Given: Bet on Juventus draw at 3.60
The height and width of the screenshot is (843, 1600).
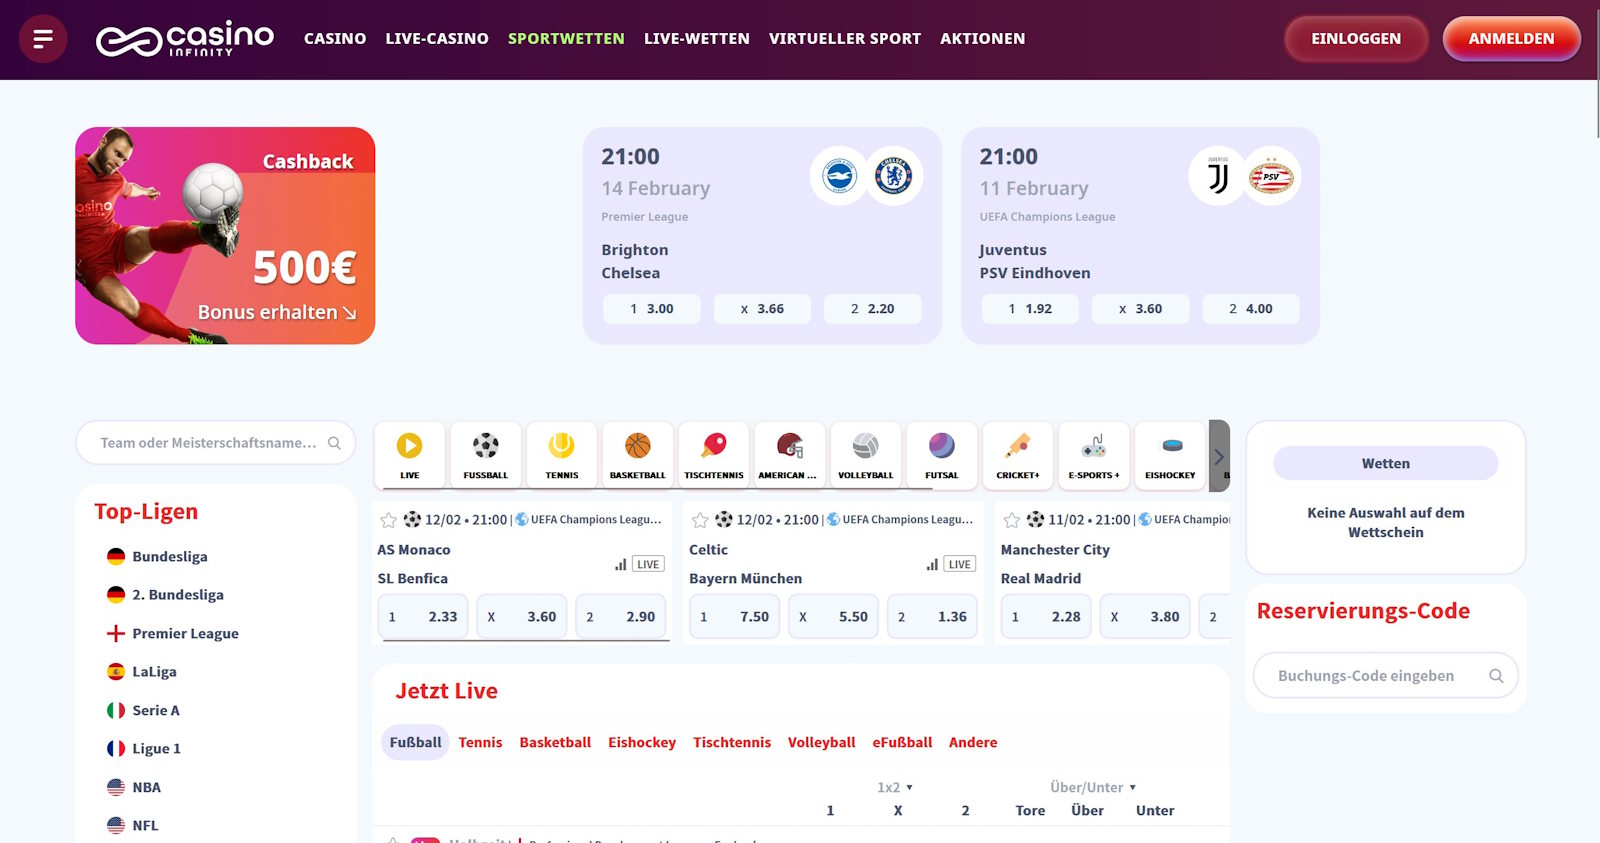Looking at the screenshot, I should pyautogui.click(x=1140, y=309).
